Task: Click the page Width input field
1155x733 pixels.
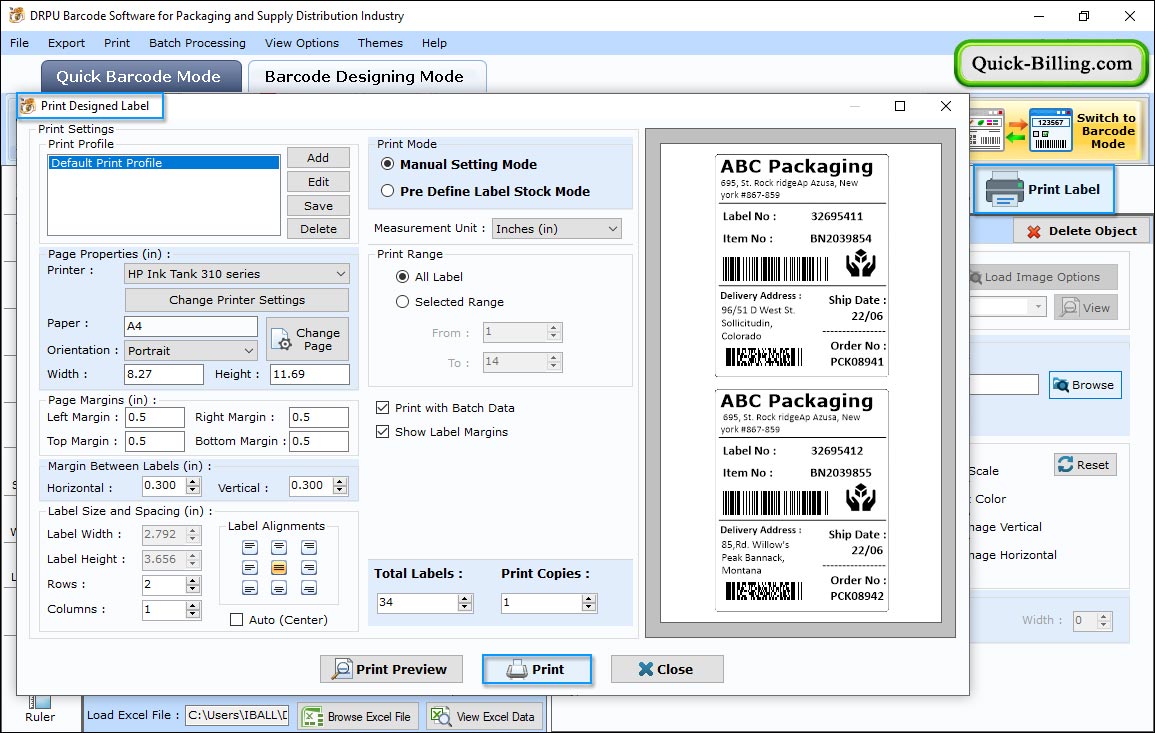Action: (x=164, y=374)
